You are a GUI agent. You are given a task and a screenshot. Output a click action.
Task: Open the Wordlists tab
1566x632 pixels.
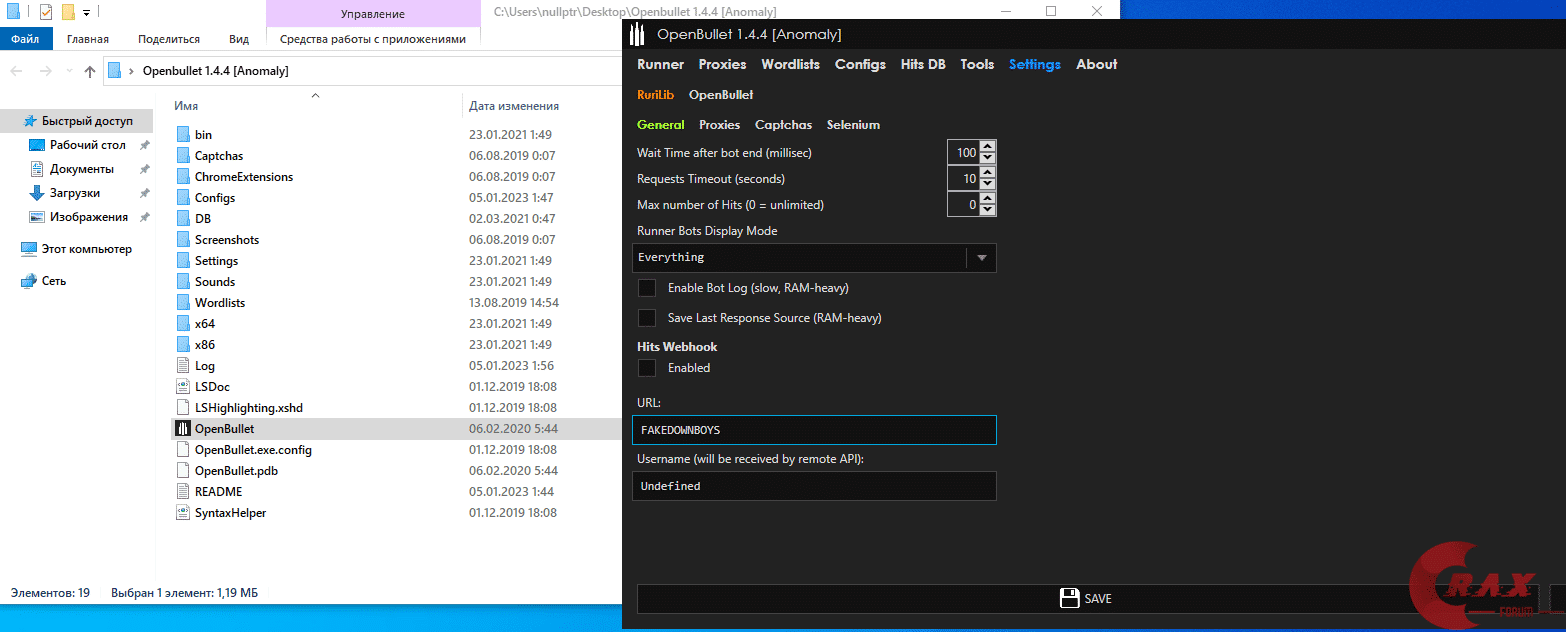pyautogui.click(x=790, y=64)
